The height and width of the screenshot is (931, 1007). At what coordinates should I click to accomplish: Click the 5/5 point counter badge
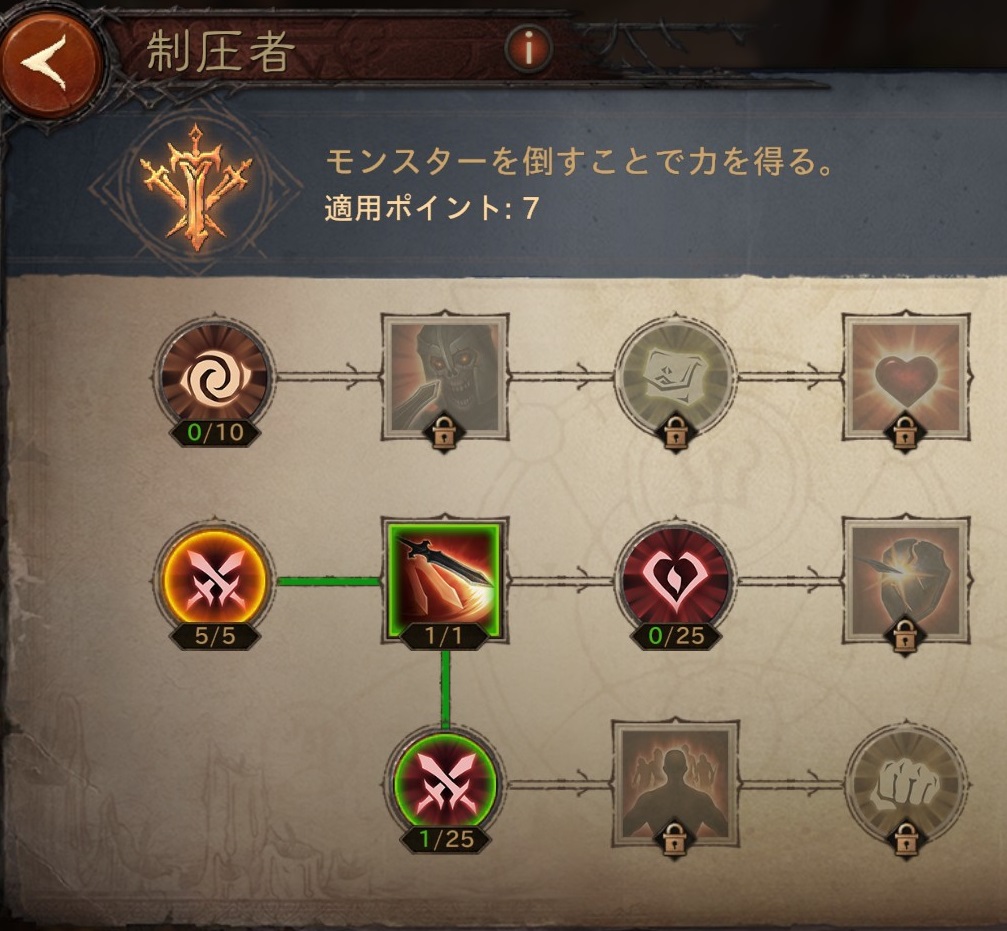(215, 636)
